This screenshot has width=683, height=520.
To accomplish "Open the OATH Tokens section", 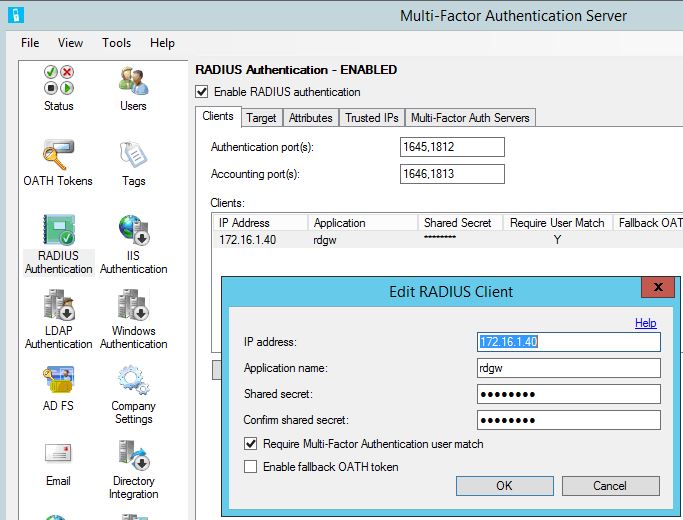I will tap(58, 162).
